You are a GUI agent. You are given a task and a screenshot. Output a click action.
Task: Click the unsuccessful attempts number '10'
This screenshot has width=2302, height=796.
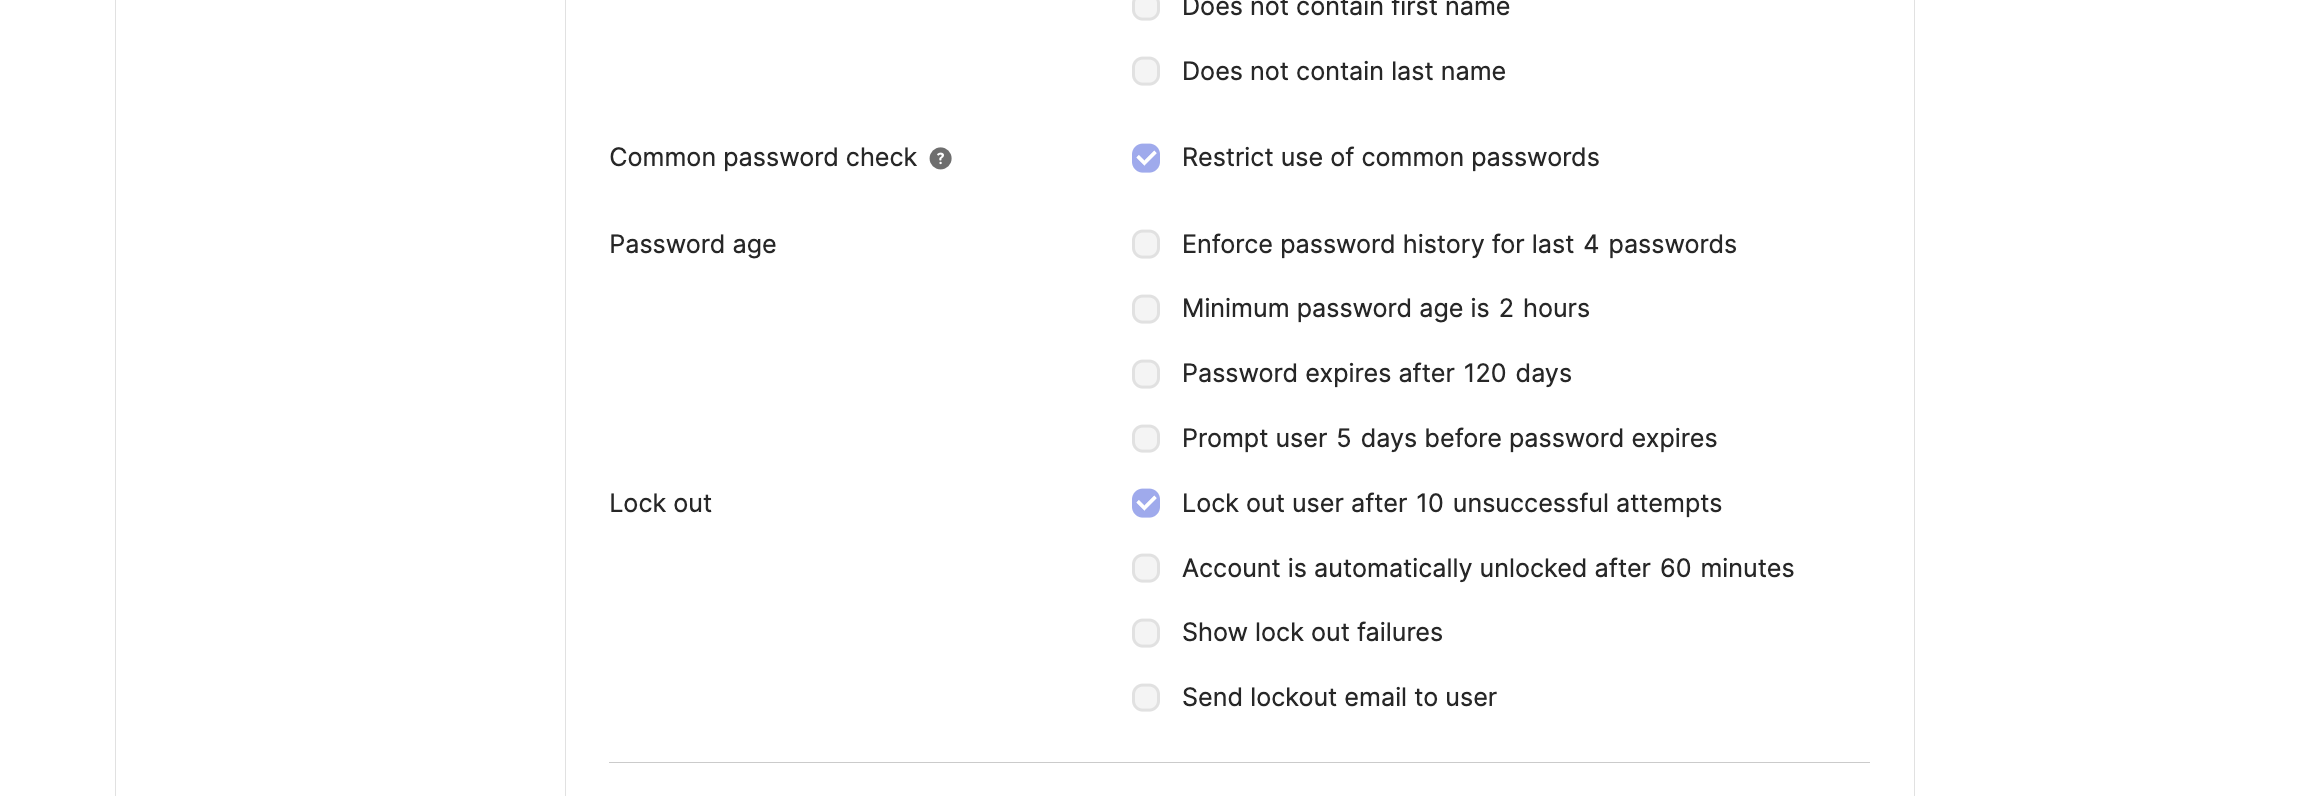point(1430,504)
